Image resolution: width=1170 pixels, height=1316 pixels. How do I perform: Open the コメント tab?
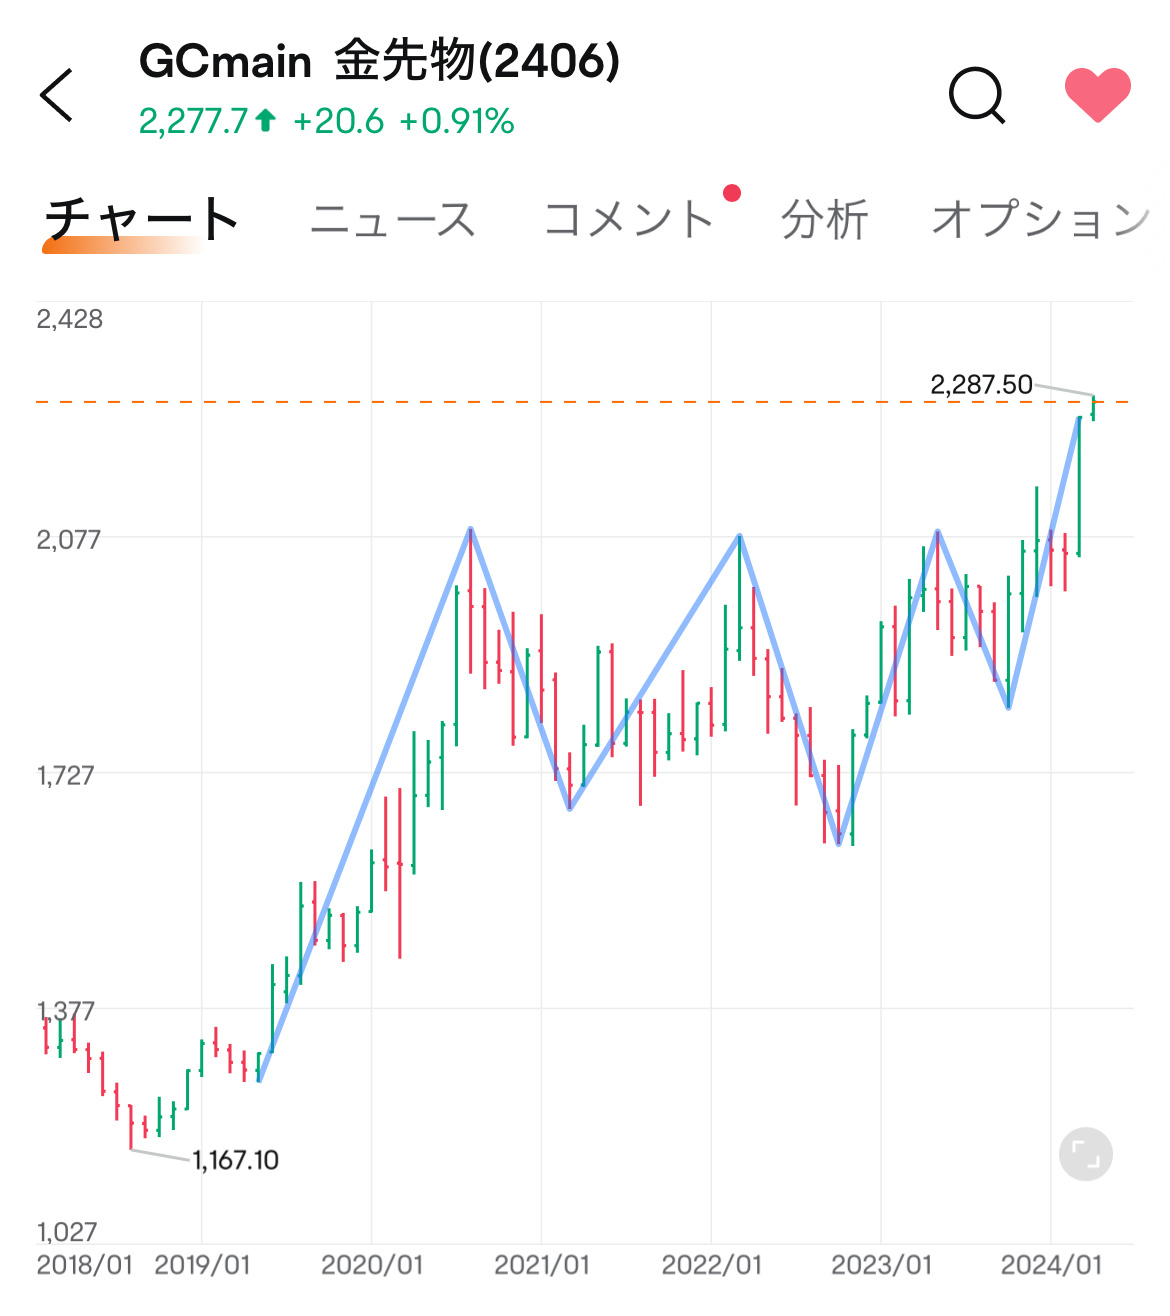tap(630, 220)
